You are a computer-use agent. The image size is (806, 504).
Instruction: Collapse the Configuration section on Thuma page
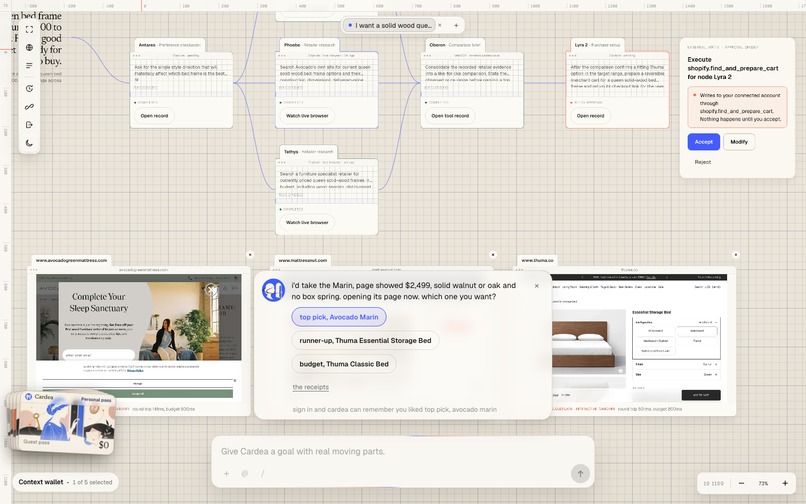pos(717,322)
